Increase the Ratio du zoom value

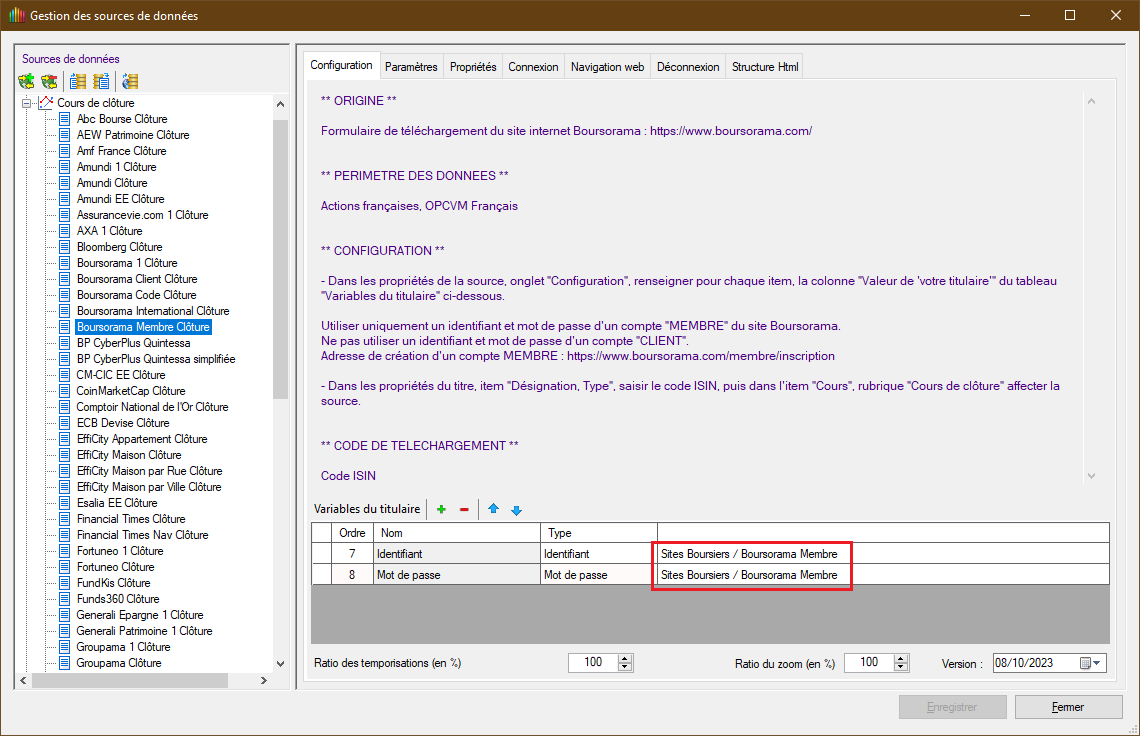click(901, 658)
